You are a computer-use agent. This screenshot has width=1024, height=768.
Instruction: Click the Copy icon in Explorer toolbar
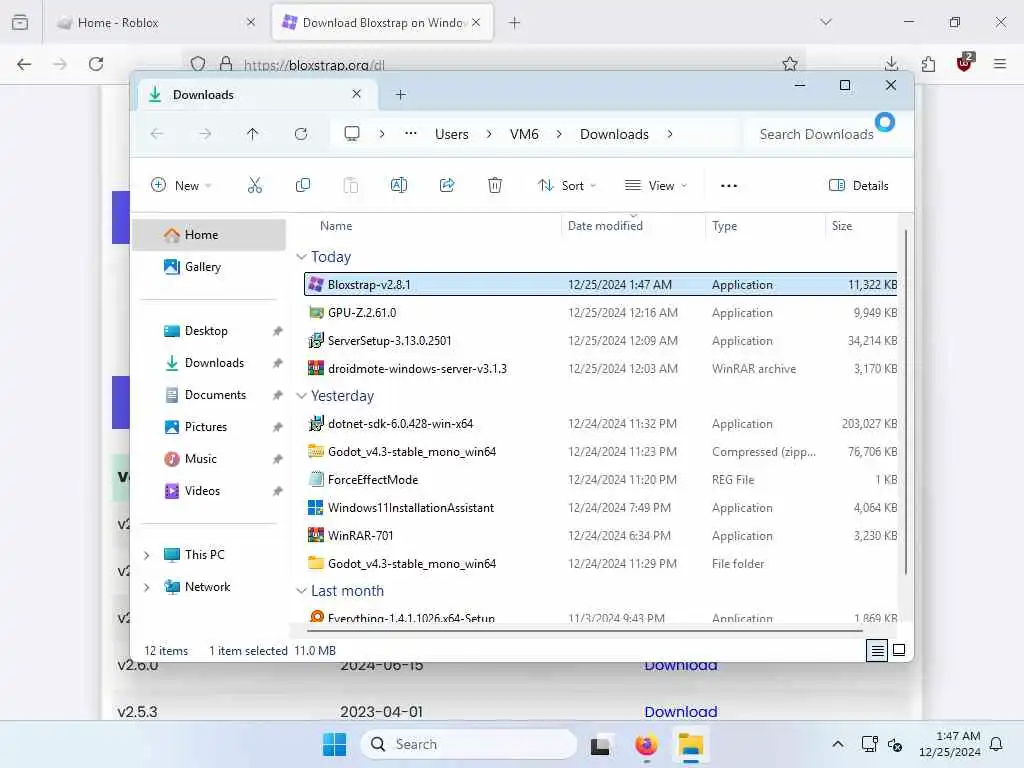[x=302, y=185]
